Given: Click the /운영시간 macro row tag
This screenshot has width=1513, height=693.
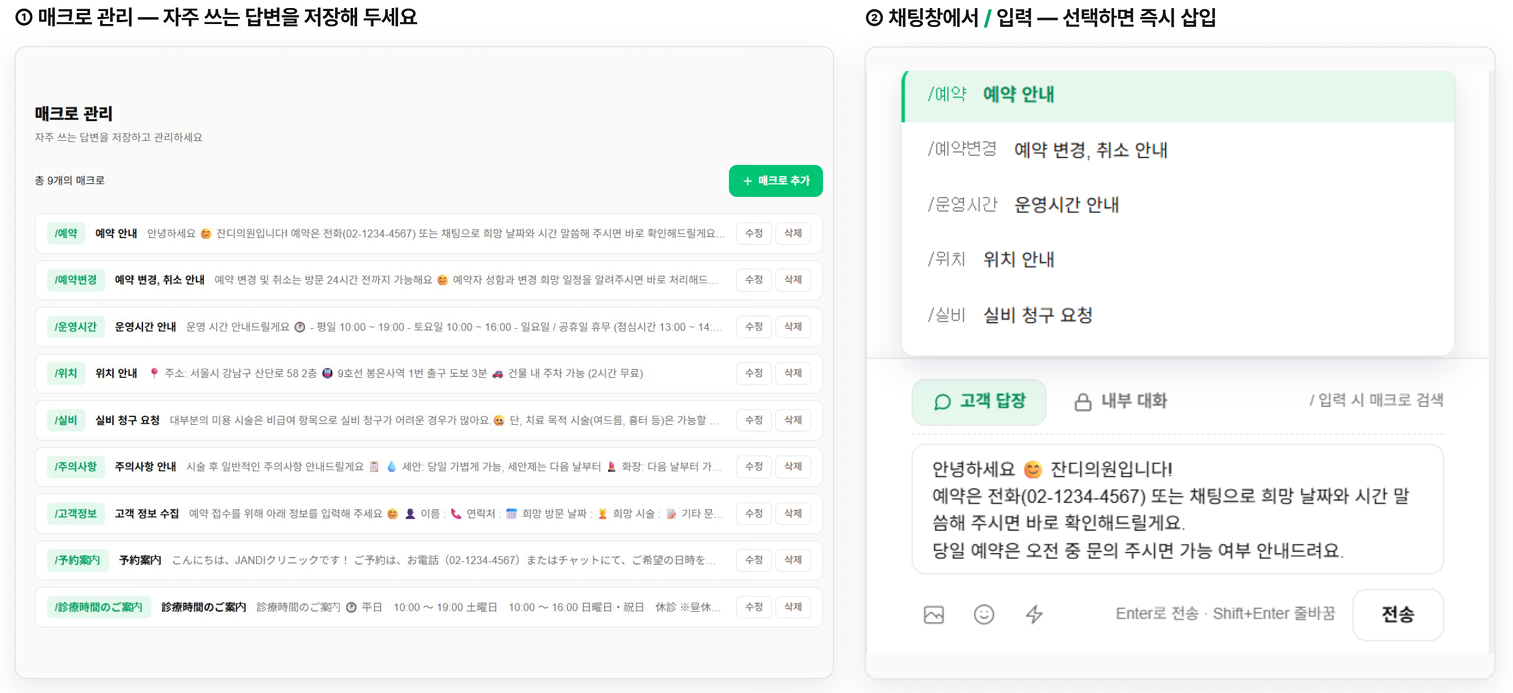Looking at the screenshot, I should pos(75,327).
